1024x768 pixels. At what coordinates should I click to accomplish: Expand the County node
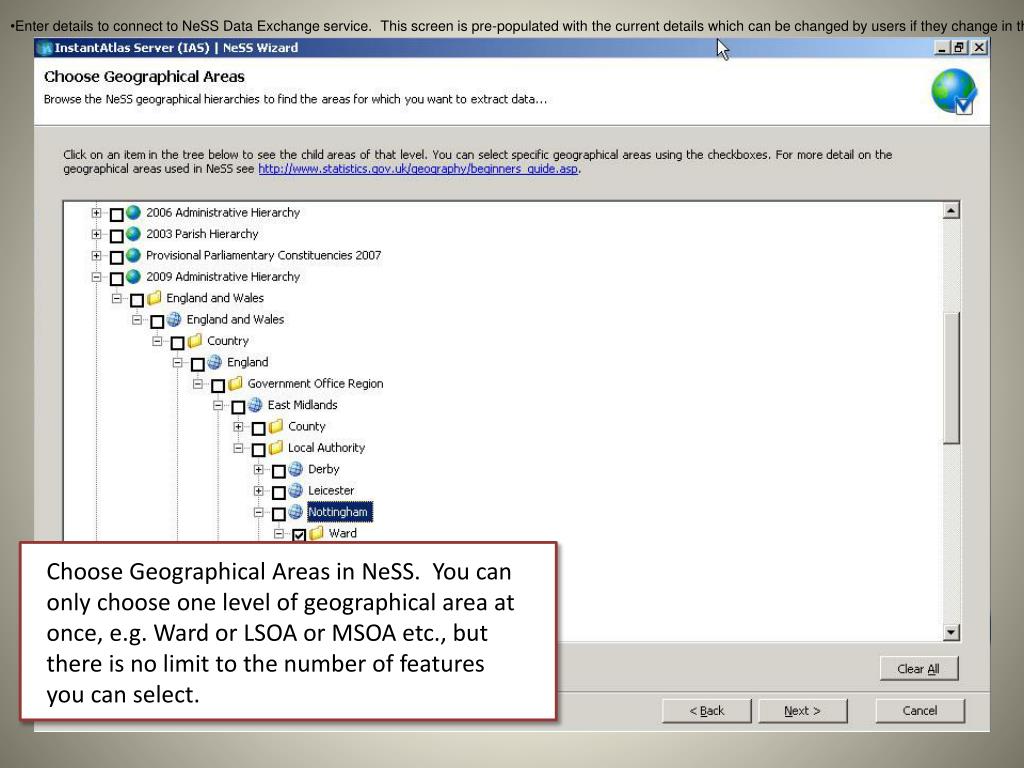pyautogui.click(x=238, y=426)
